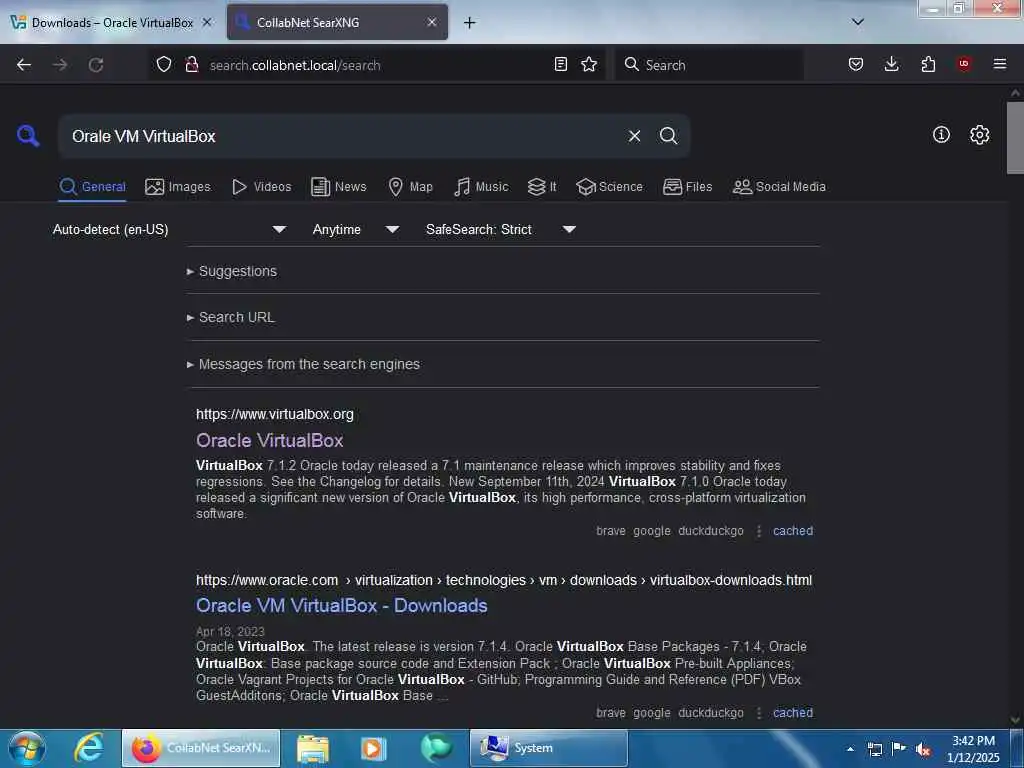Screen dimensions: 1024x768
Task: Click the Firefox Search box
Action: click(x=709, y=65)
